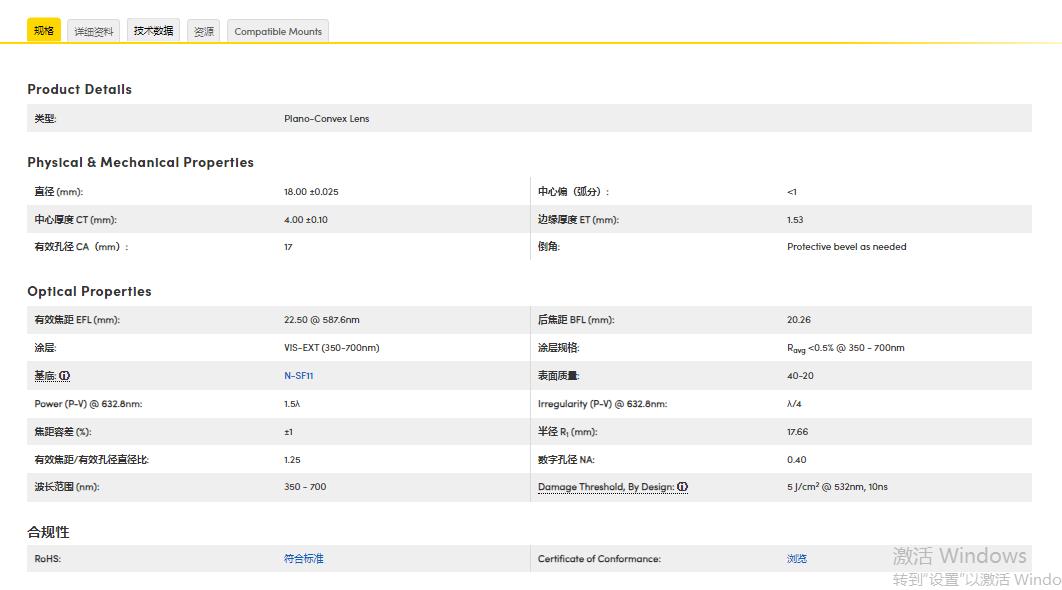
Task: Switch to the 资源 tab
Action: tap(204, 31)
